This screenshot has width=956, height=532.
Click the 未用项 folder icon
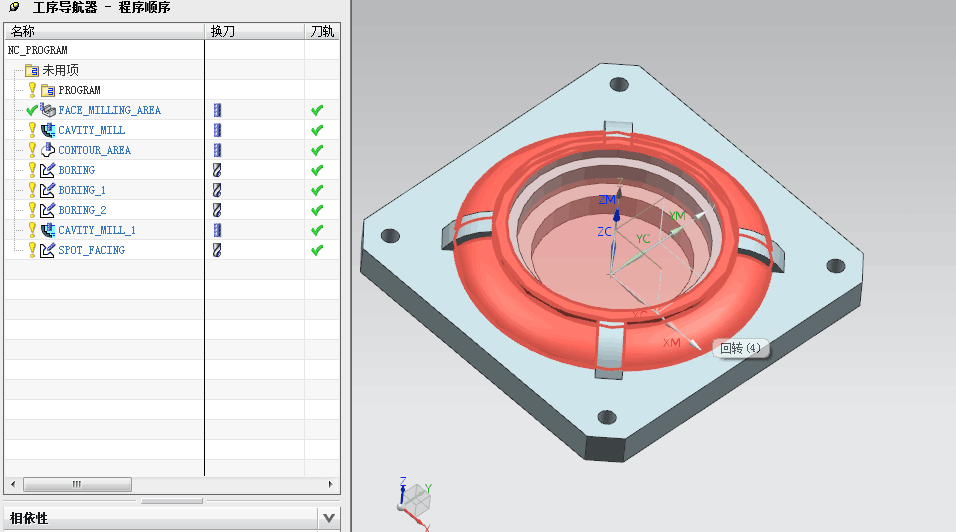(32, 71)
